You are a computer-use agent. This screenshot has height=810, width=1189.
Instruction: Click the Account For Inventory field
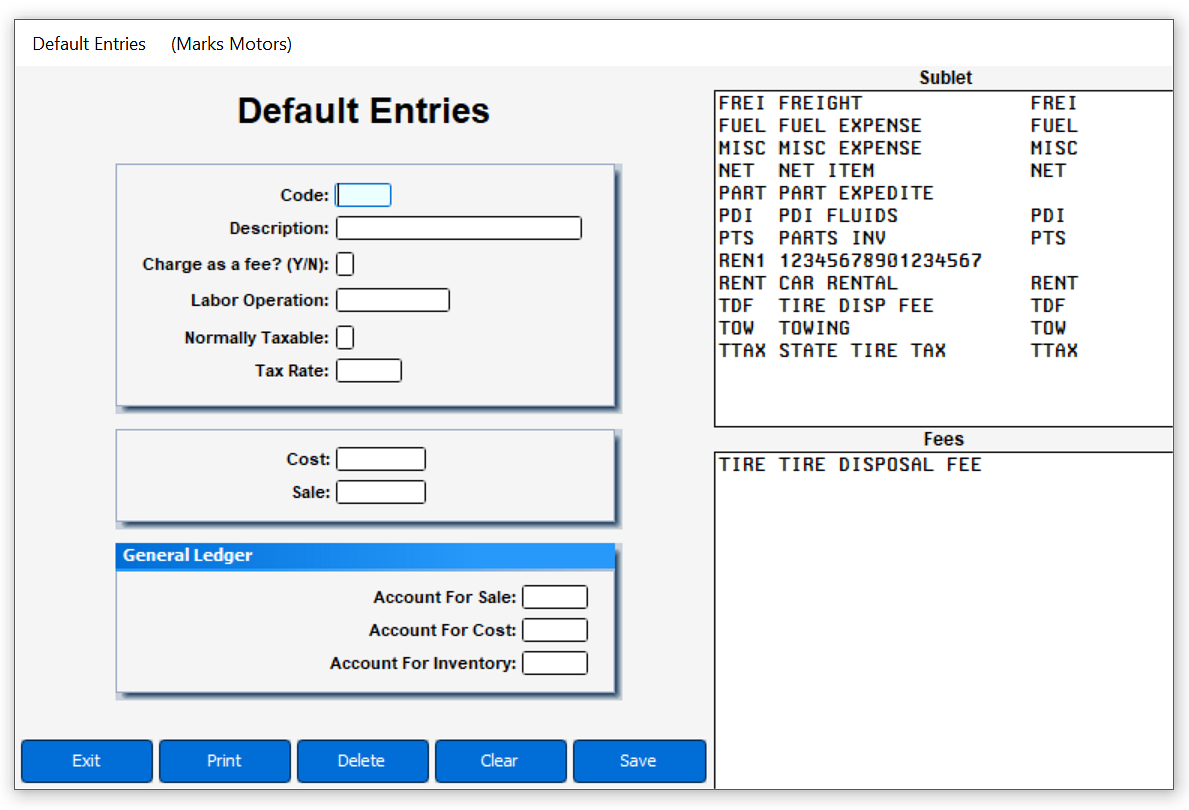tap(555, 662)
